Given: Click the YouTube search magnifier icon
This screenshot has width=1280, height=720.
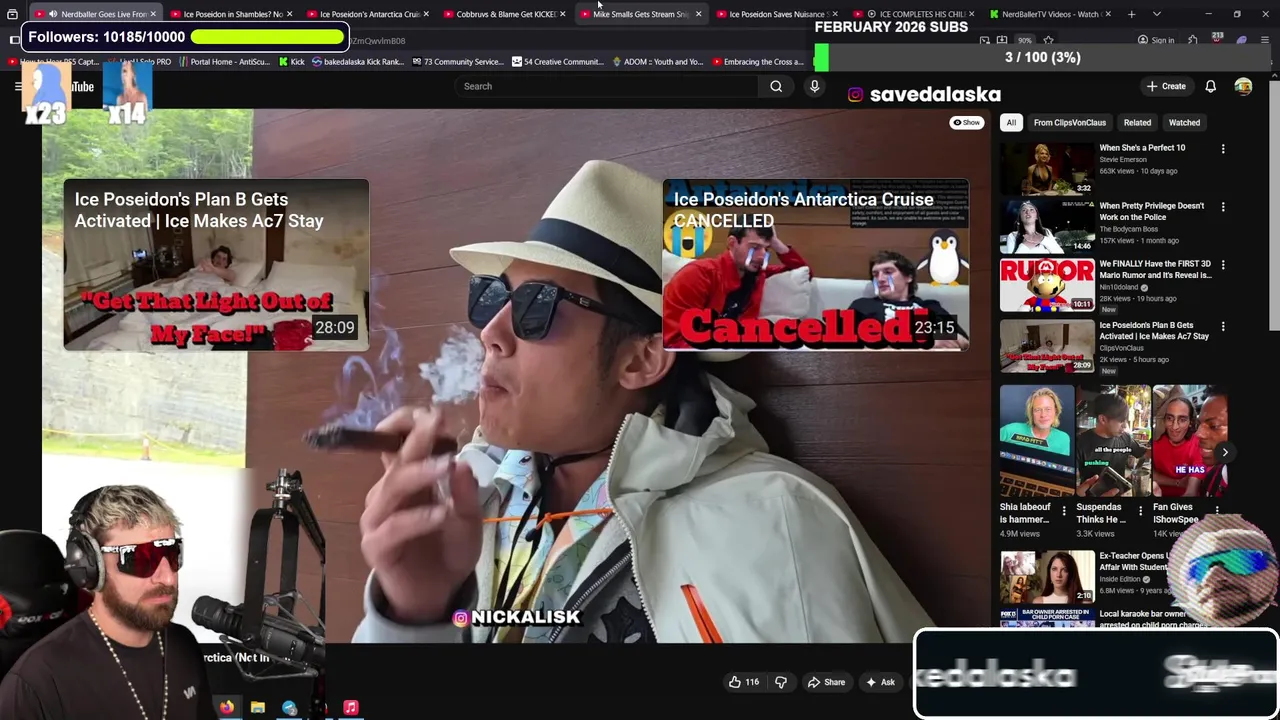Looking at the screenshot, I should (x=776, y=86).
